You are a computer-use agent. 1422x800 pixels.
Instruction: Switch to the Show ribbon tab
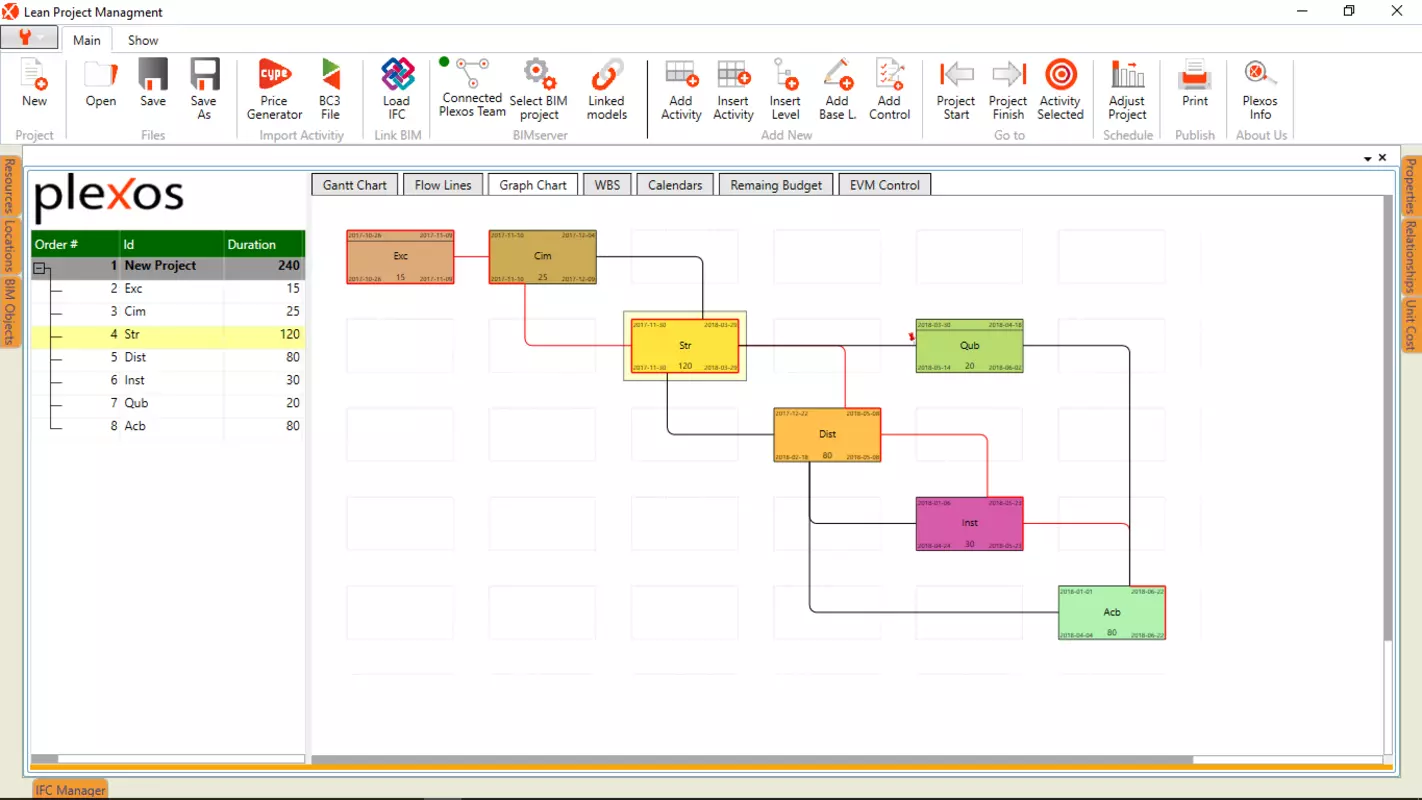143,40
